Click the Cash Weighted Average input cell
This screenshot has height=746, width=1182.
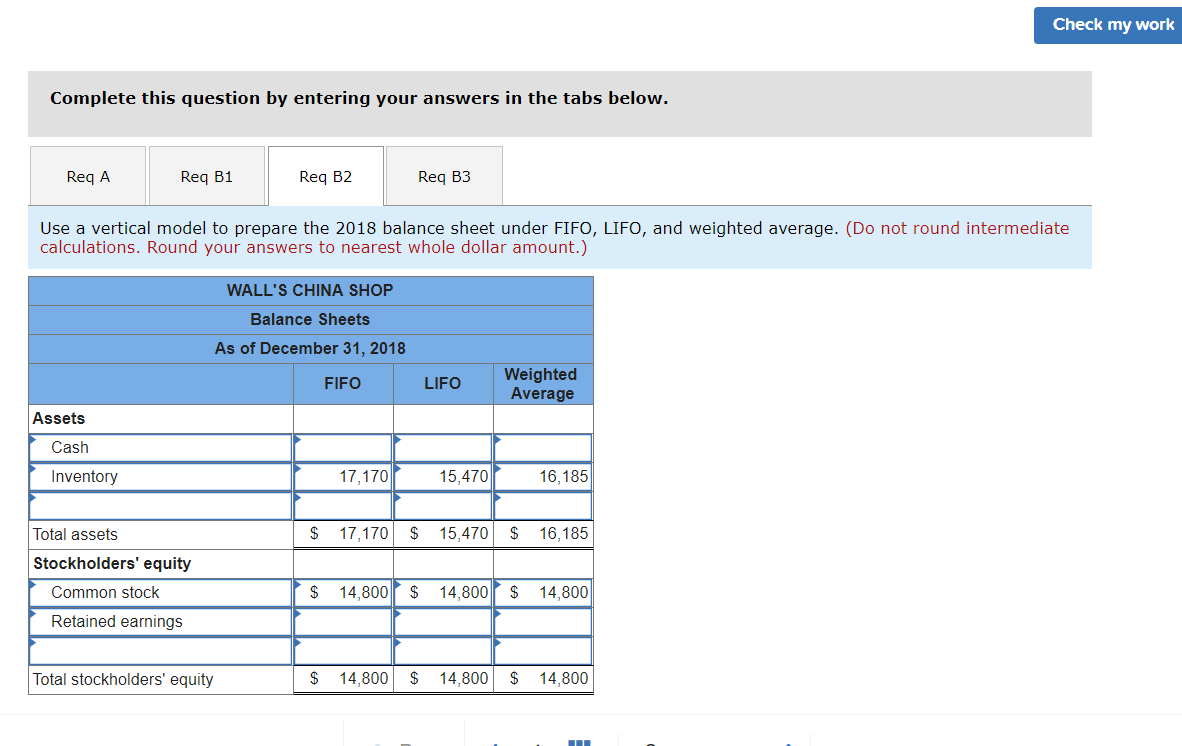coord(543,447)
